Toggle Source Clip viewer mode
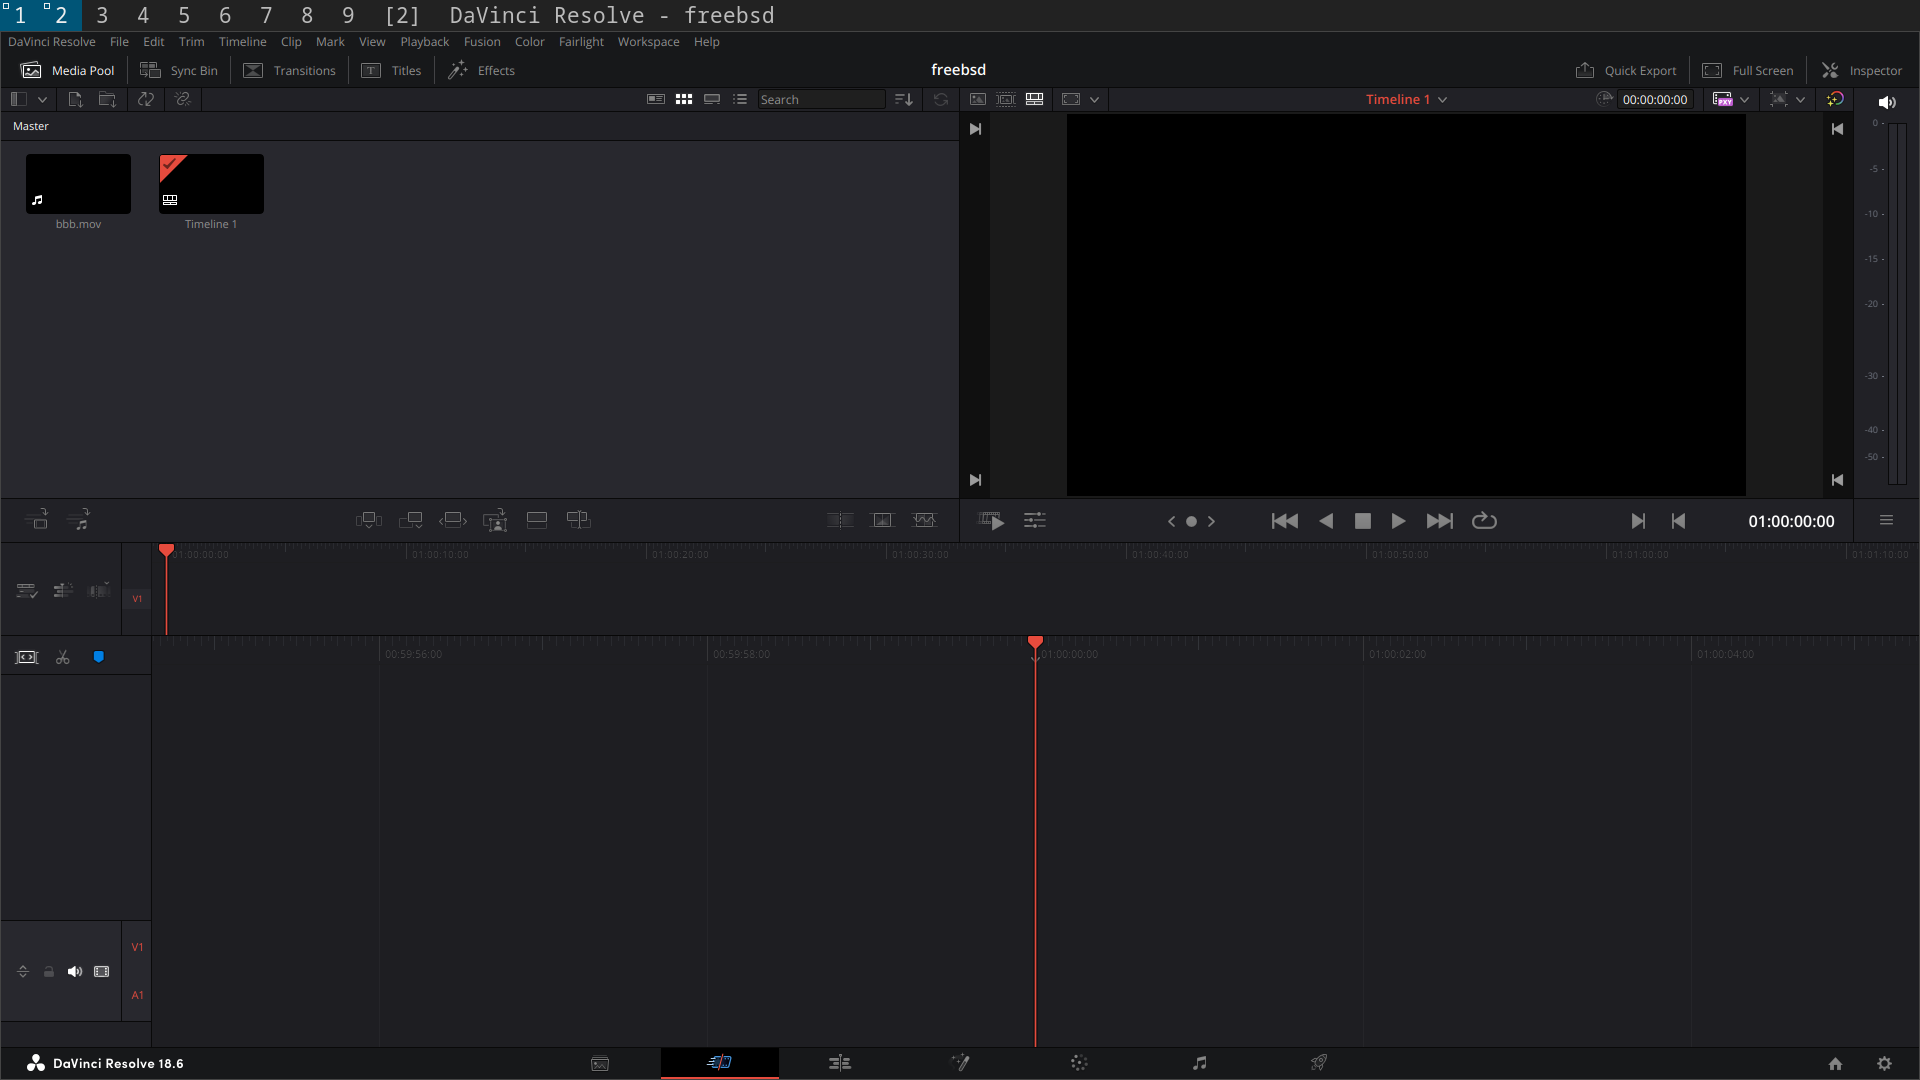This screenshot has height=1080, width=1920. (x=978, y=99)
